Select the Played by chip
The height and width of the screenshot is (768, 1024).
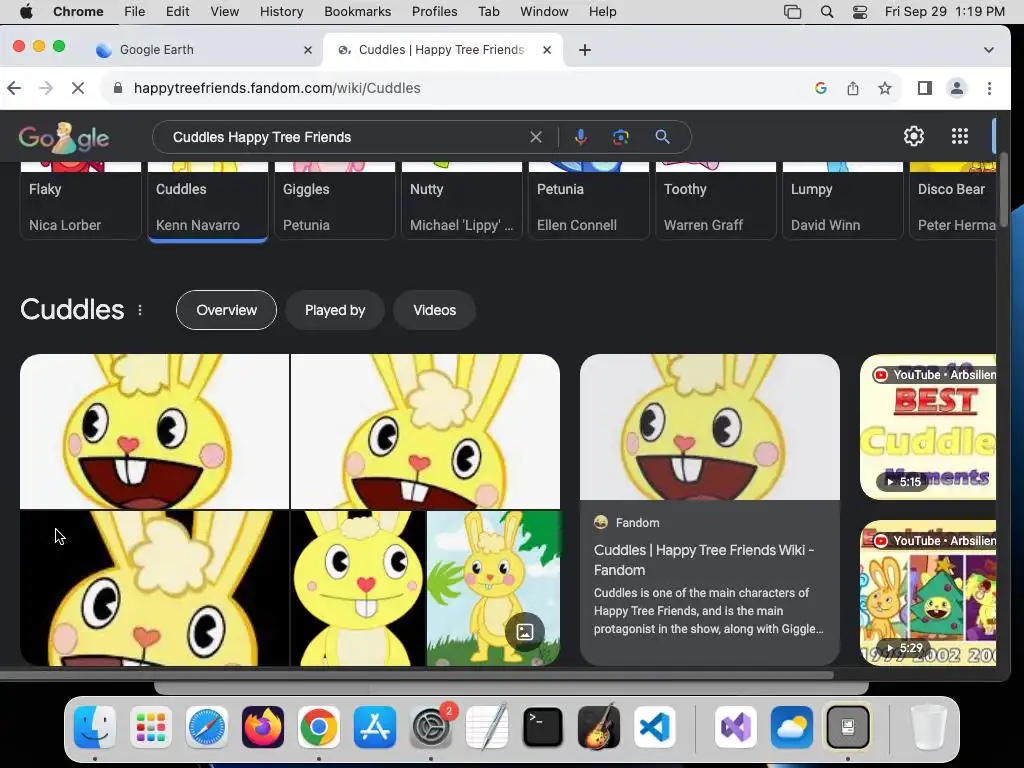[335, 310]
